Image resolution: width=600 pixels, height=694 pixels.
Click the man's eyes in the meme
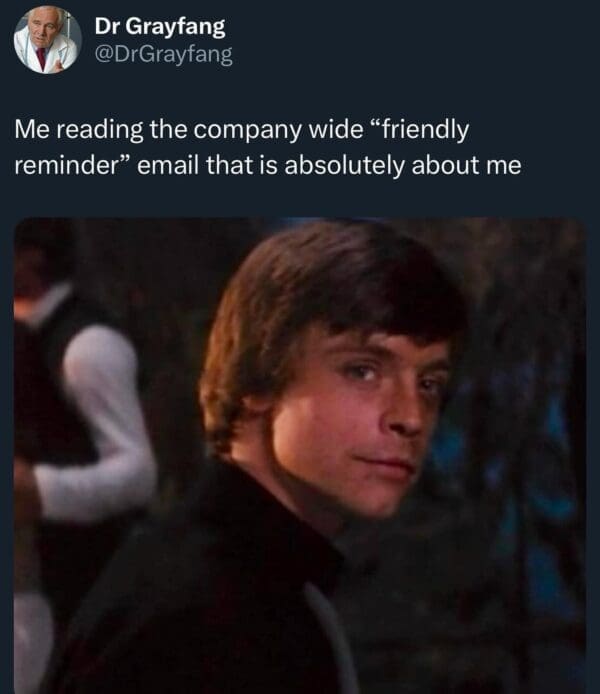(x=389, y=376)
